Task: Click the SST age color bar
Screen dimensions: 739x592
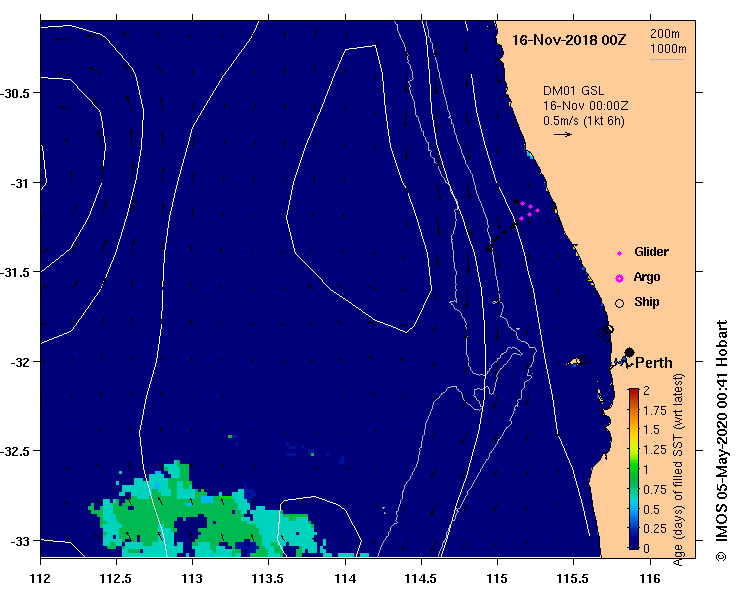Action: click(633, 469)
